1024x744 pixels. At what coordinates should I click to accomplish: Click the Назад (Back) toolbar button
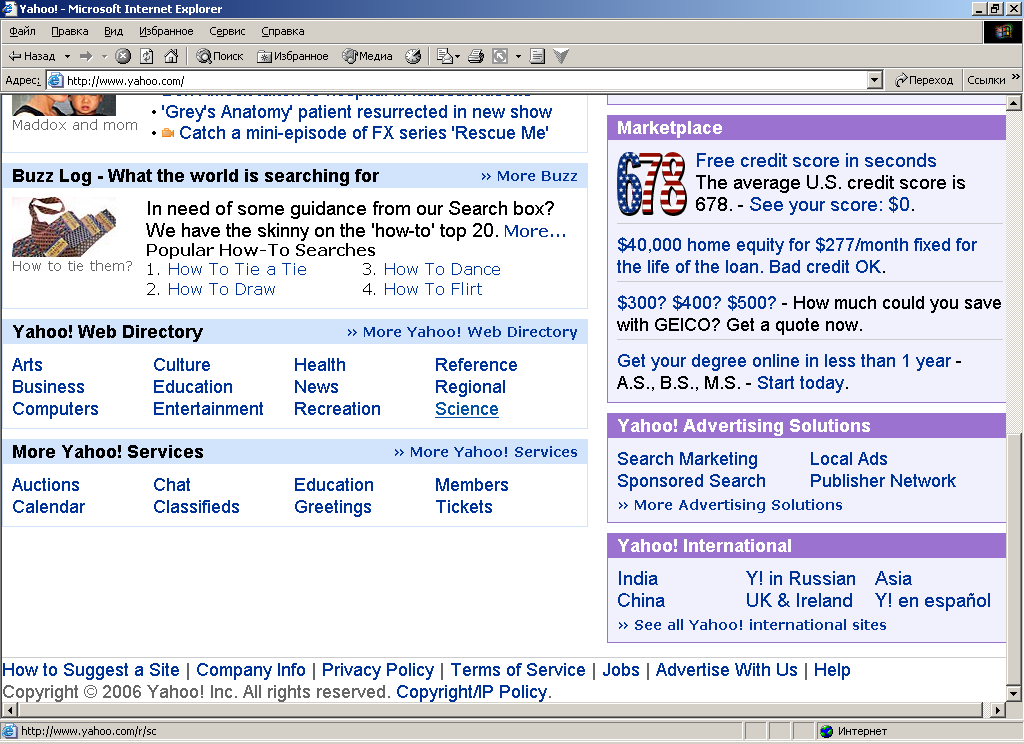pos(31,56)
